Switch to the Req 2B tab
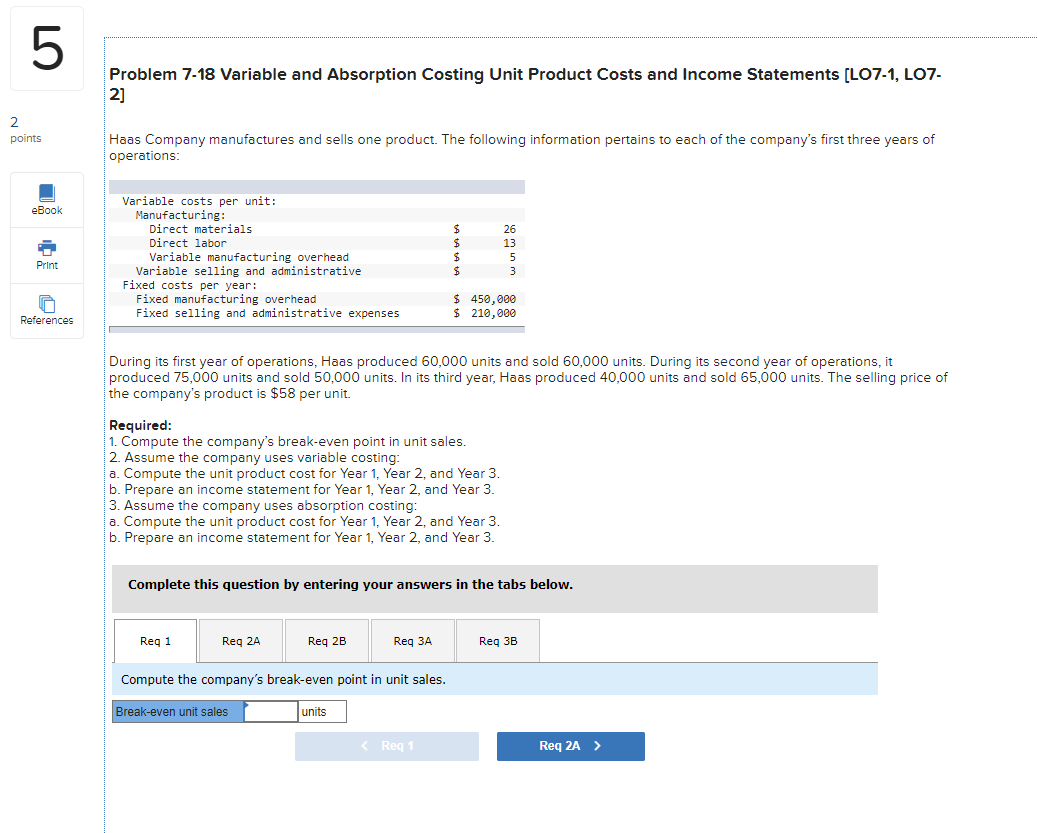Viewport: 1037px width, 833px height. [x=326, y=640]
